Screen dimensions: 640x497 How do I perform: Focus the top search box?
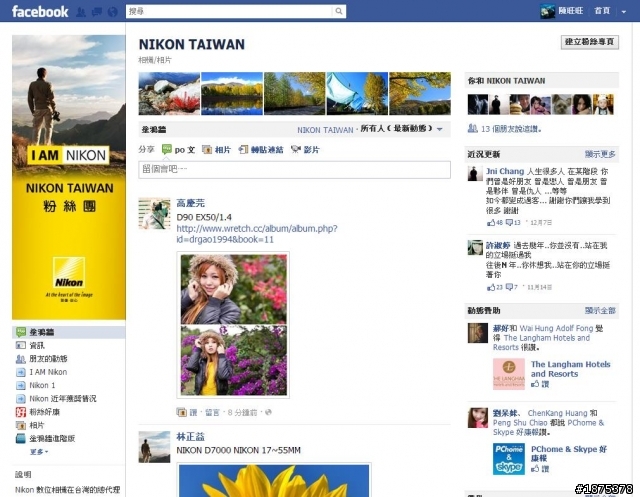pyautogui.click(x=229, y=11)
